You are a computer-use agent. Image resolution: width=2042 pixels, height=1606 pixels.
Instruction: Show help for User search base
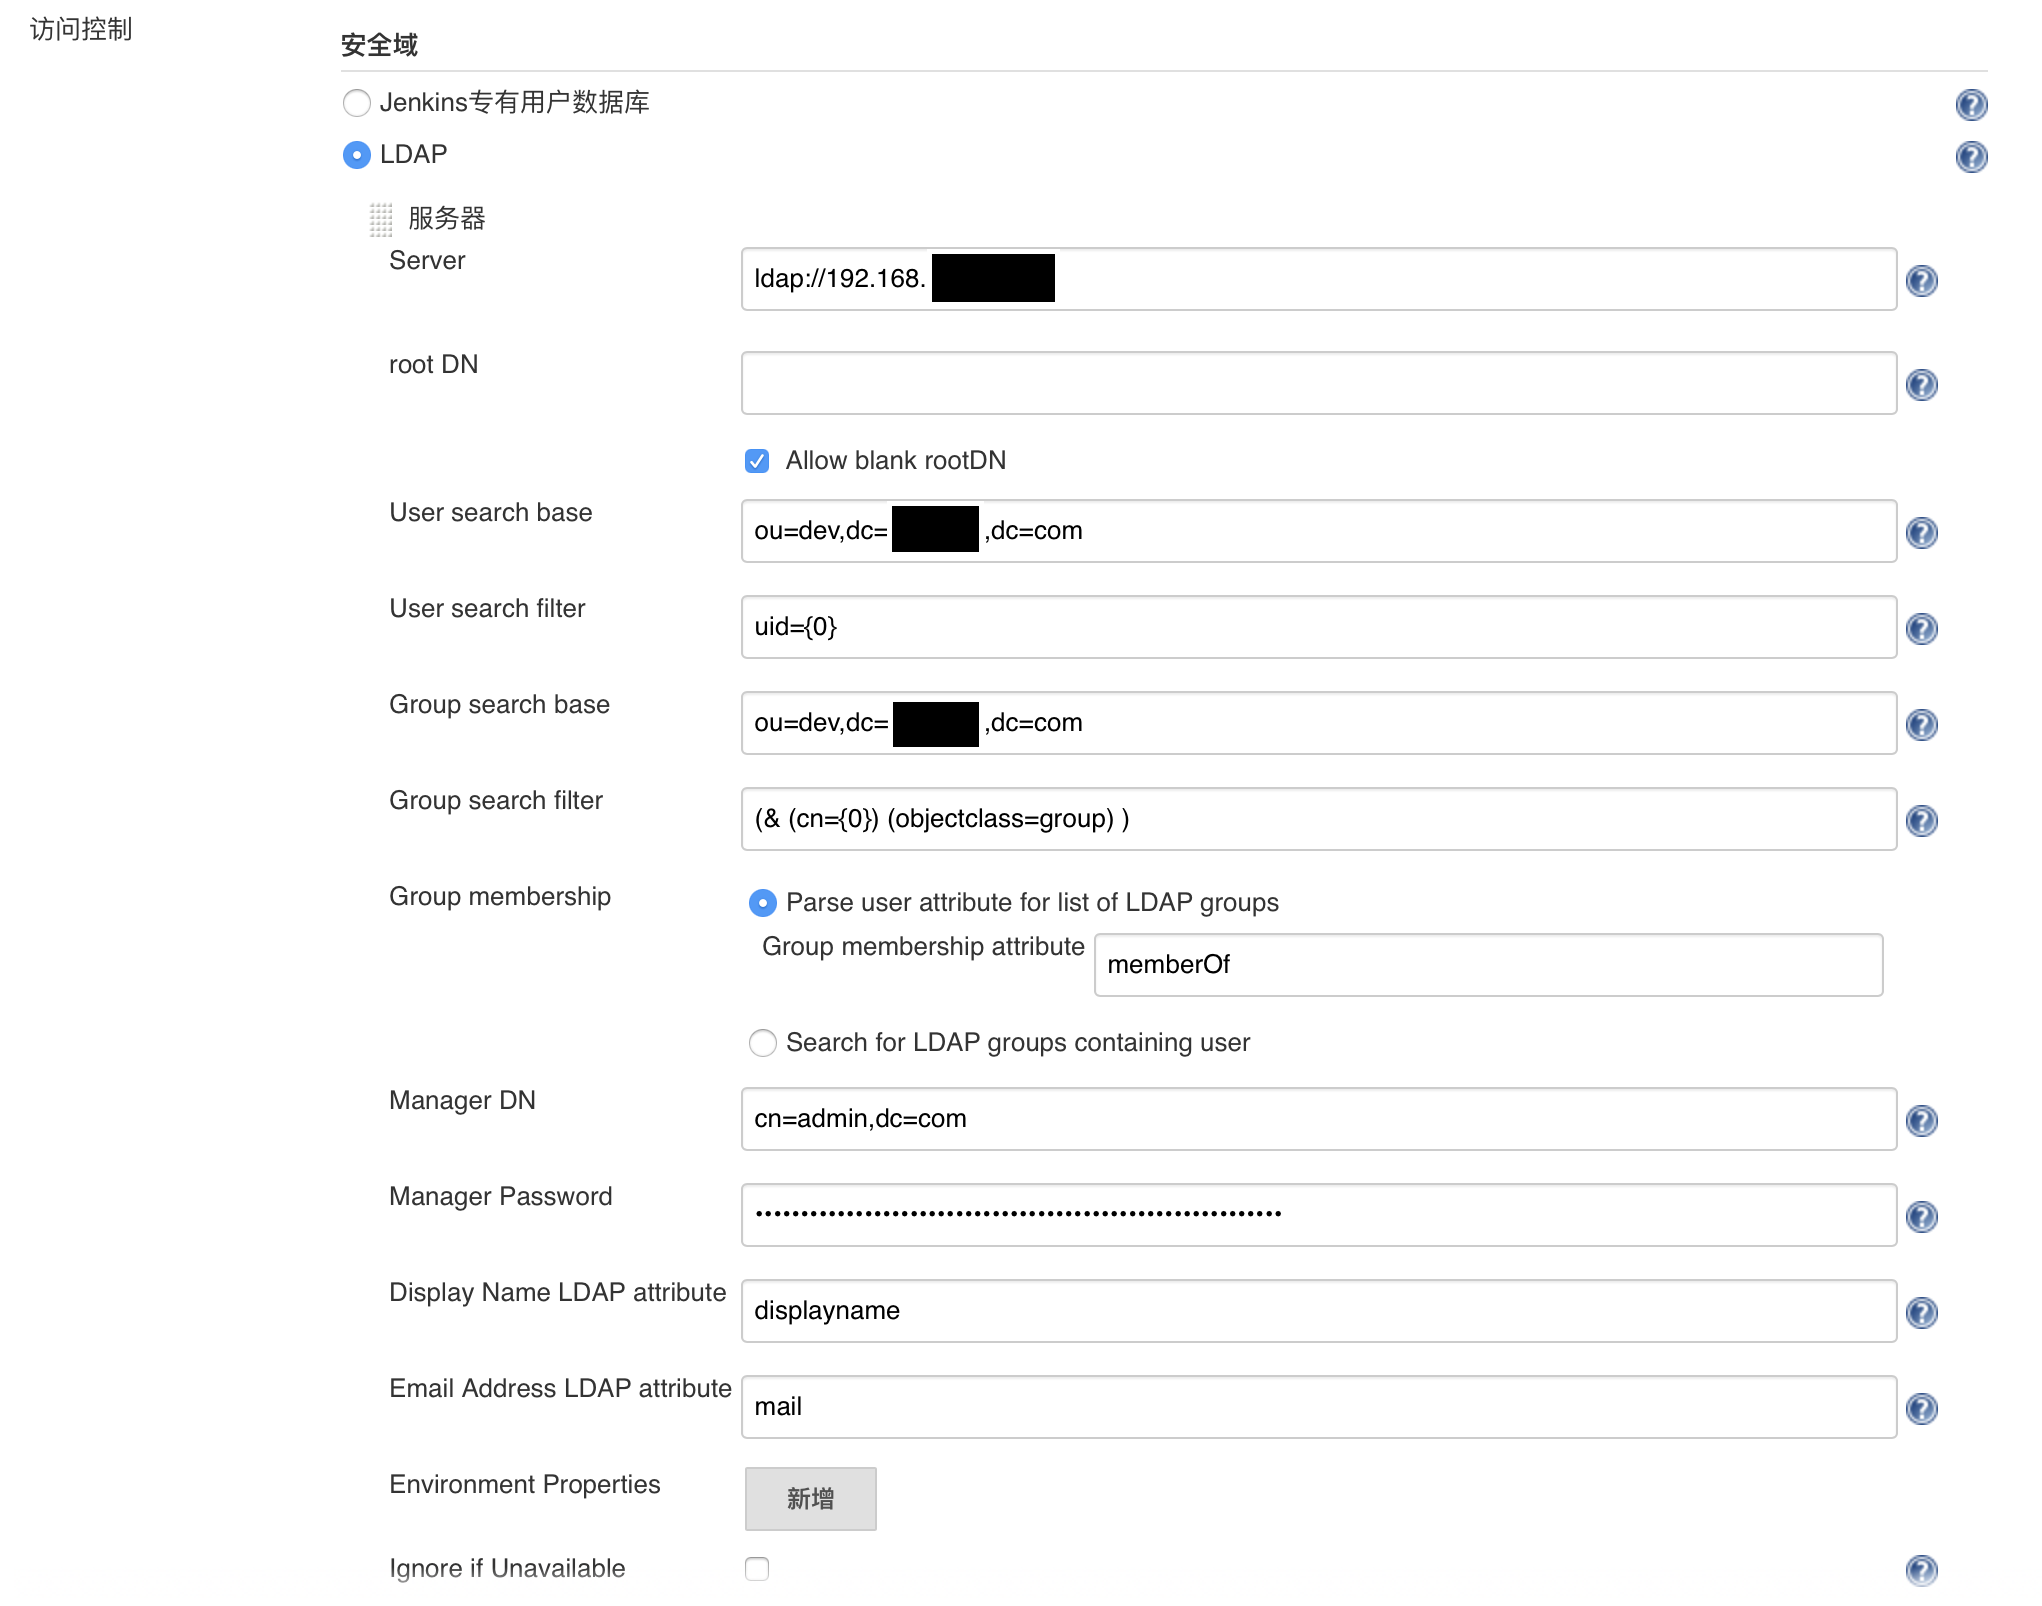(x=1921, y=533)
